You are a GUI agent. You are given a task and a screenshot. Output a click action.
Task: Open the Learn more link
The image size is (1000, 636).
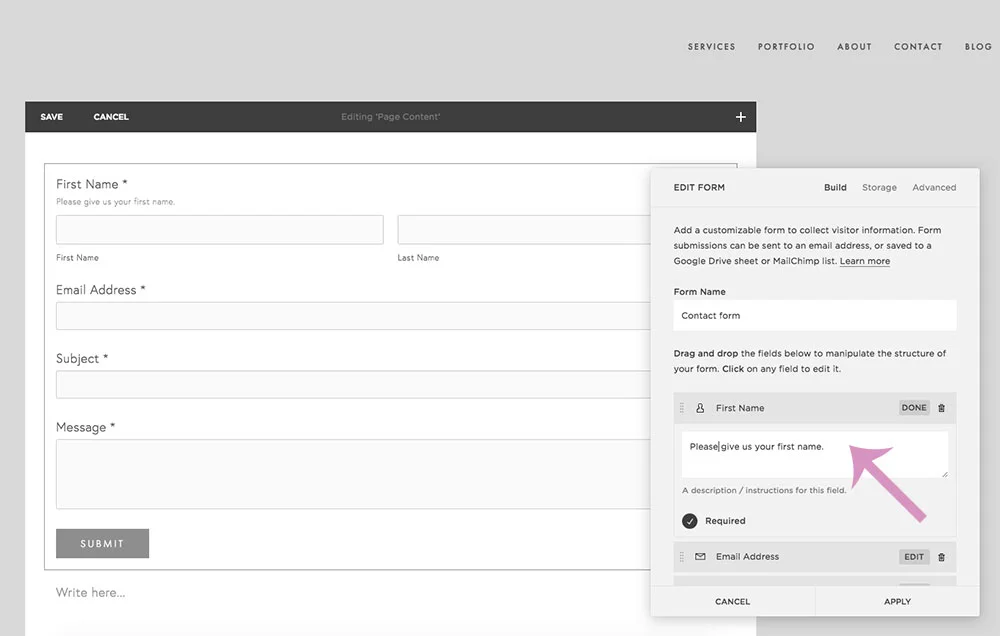[864, 261]
